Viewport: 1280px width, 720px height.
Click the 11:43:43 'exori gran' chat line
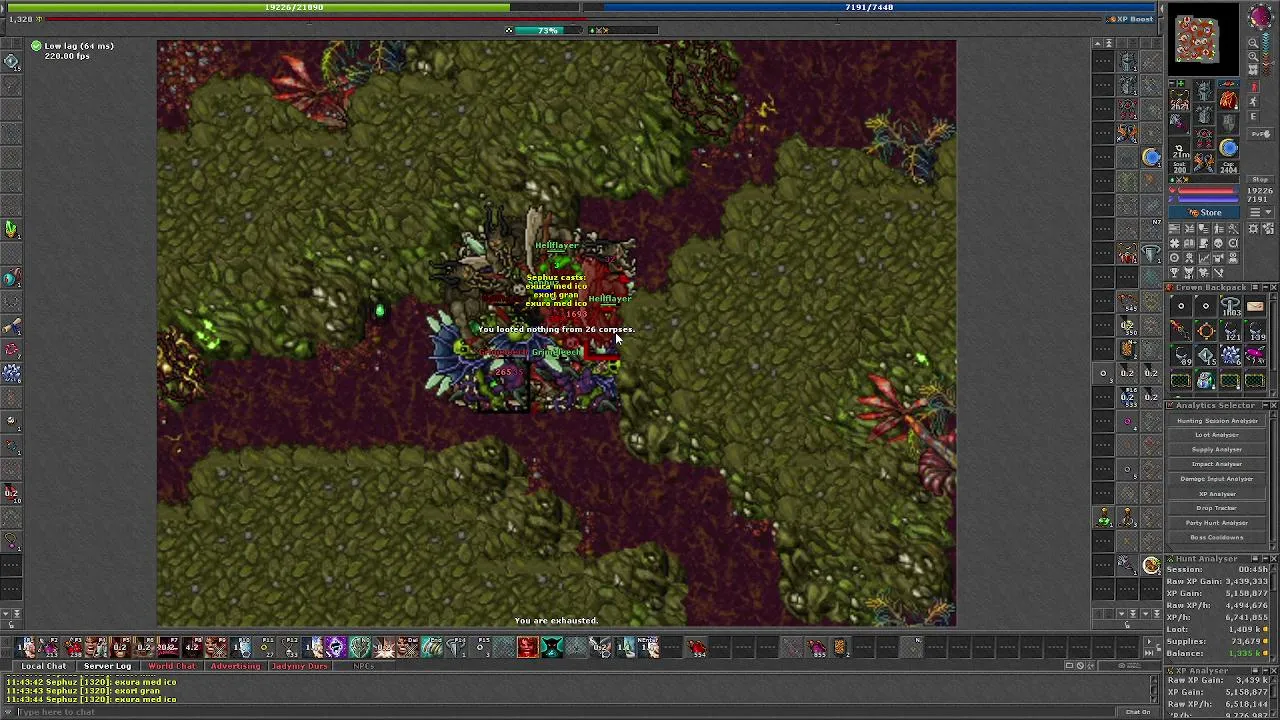coord(83,691)
